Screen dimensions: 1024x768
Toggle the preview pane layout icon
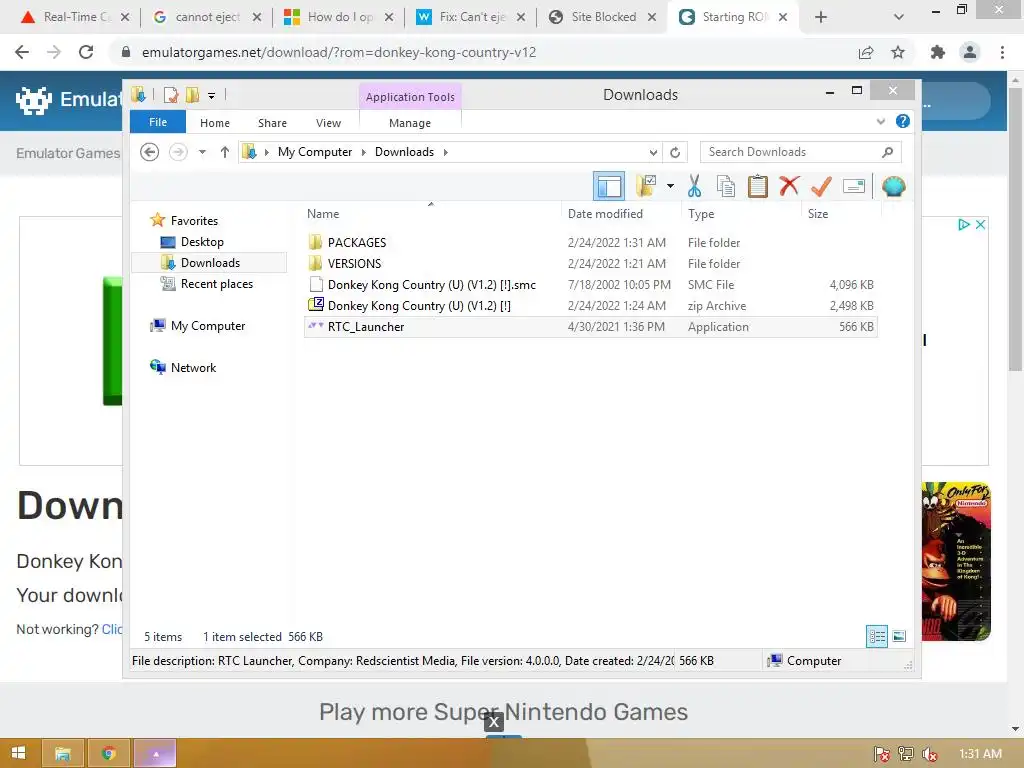point(609,186)
